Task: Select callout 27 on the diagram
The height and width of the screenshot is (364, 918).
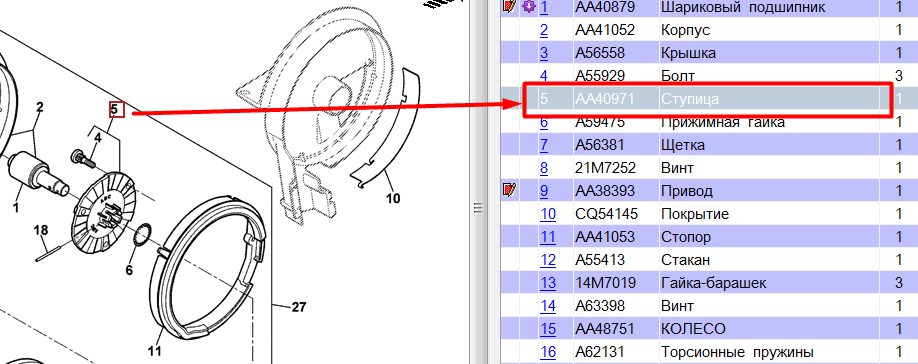Action: (299, 307)
